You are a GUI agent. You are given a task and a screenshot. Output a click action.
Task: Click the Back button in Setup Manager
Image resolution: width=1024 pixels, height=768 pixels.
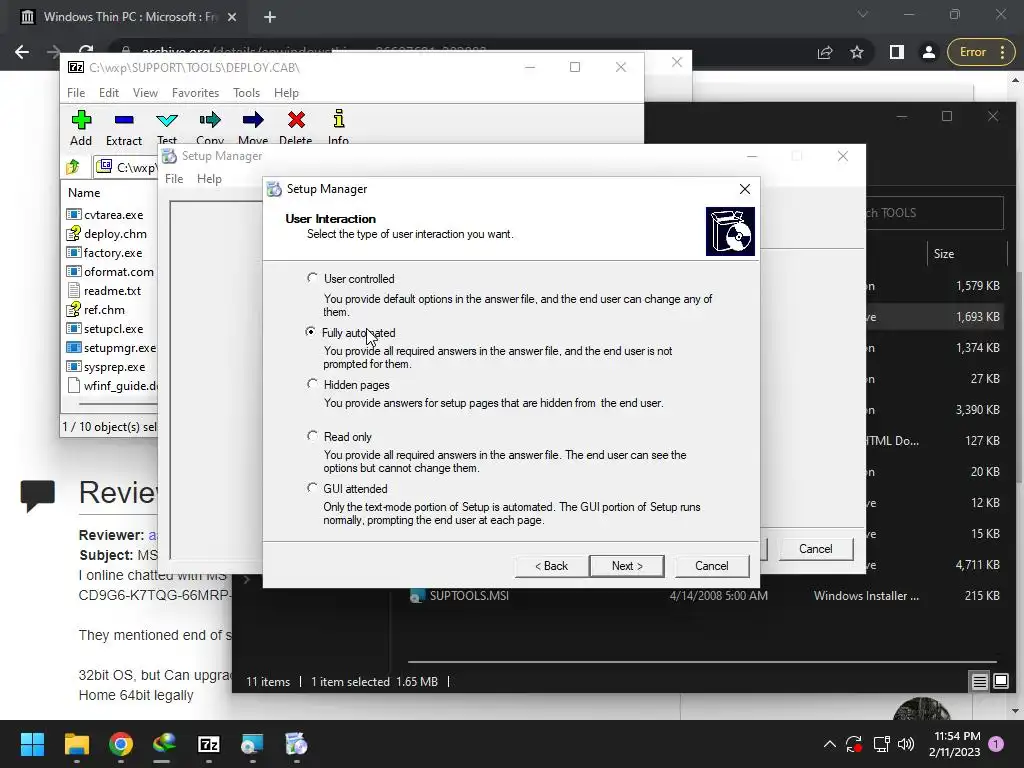[x=552, y=566]
